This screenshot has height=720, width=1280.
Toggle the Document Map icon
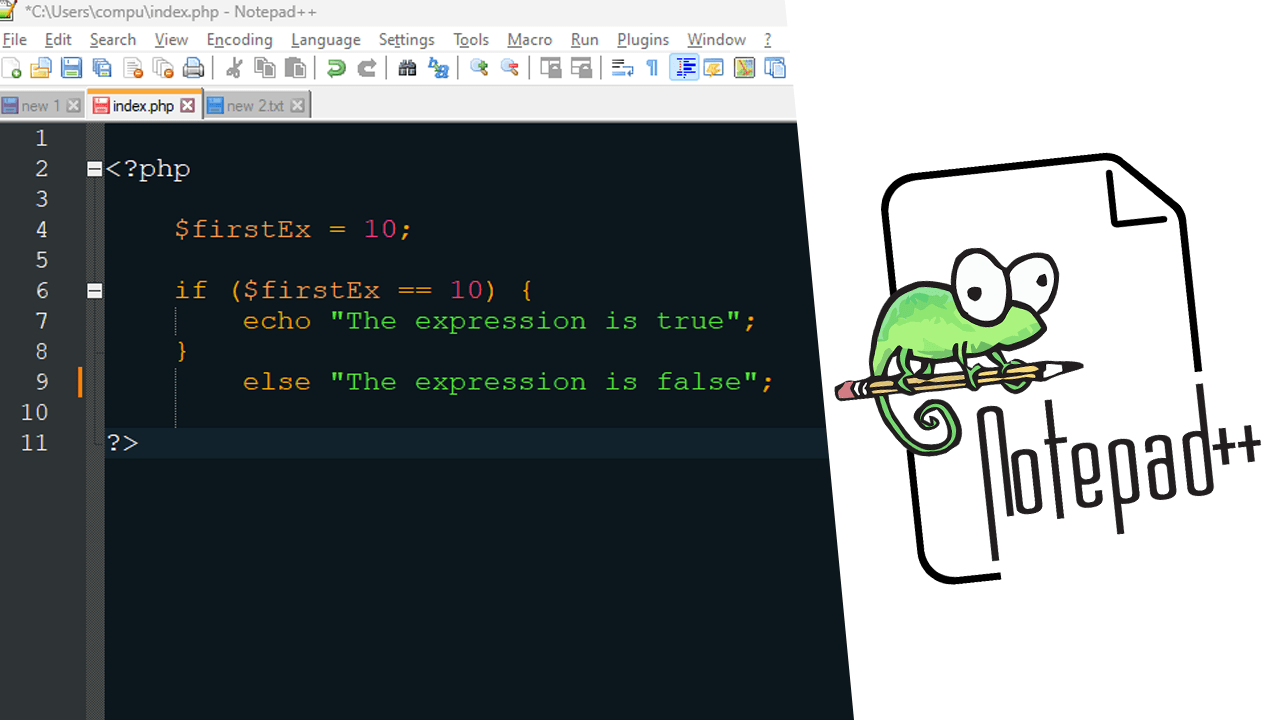click(x=744, y=68)
